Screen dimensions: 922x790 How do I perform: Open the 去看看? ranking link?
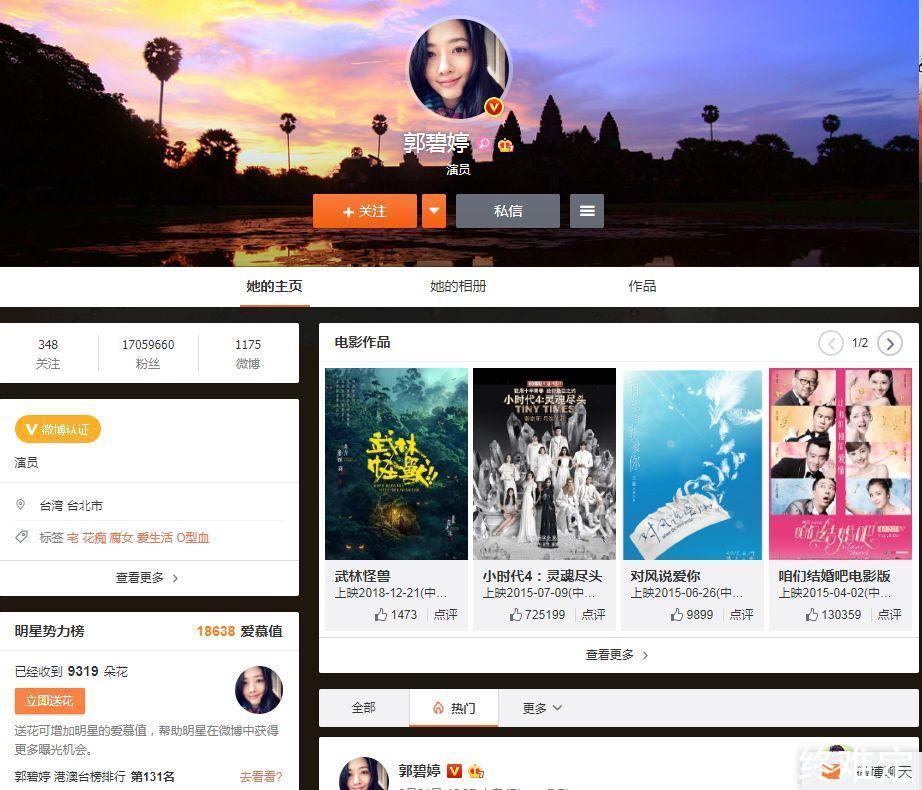pos(261,777)
